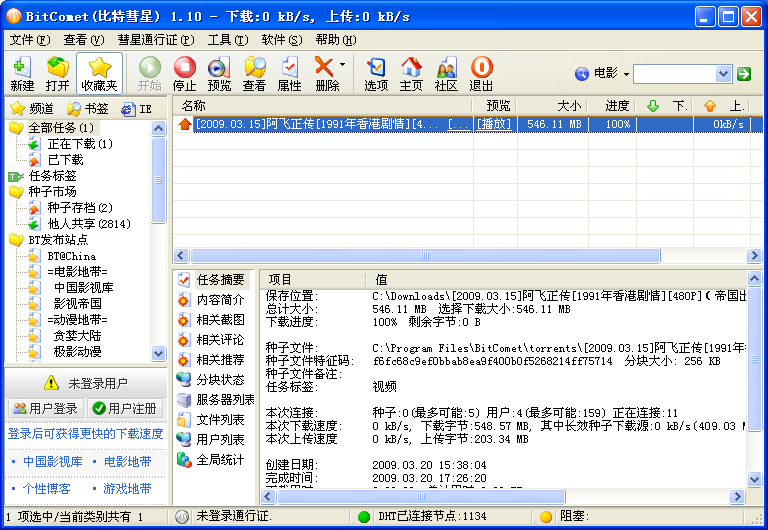Click 用户登录 login button
The height and width of the screenshot is (530, 768).
46,408
